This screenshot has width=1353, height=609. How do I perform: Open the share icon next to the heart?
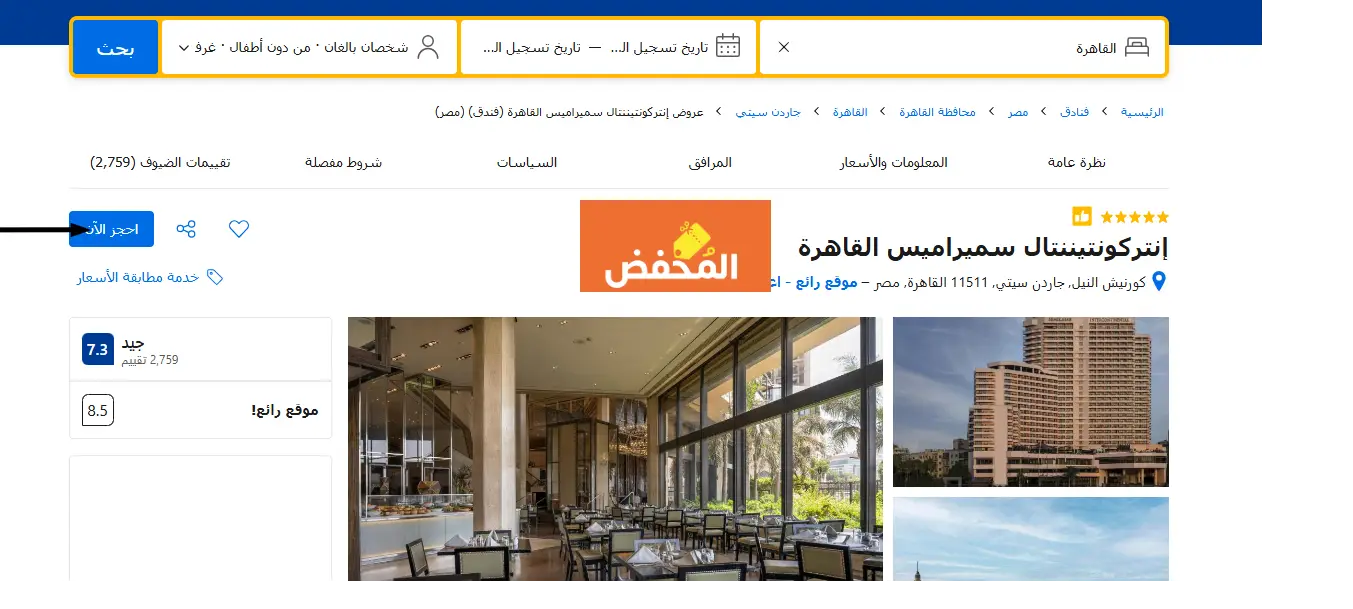point(186,229)
